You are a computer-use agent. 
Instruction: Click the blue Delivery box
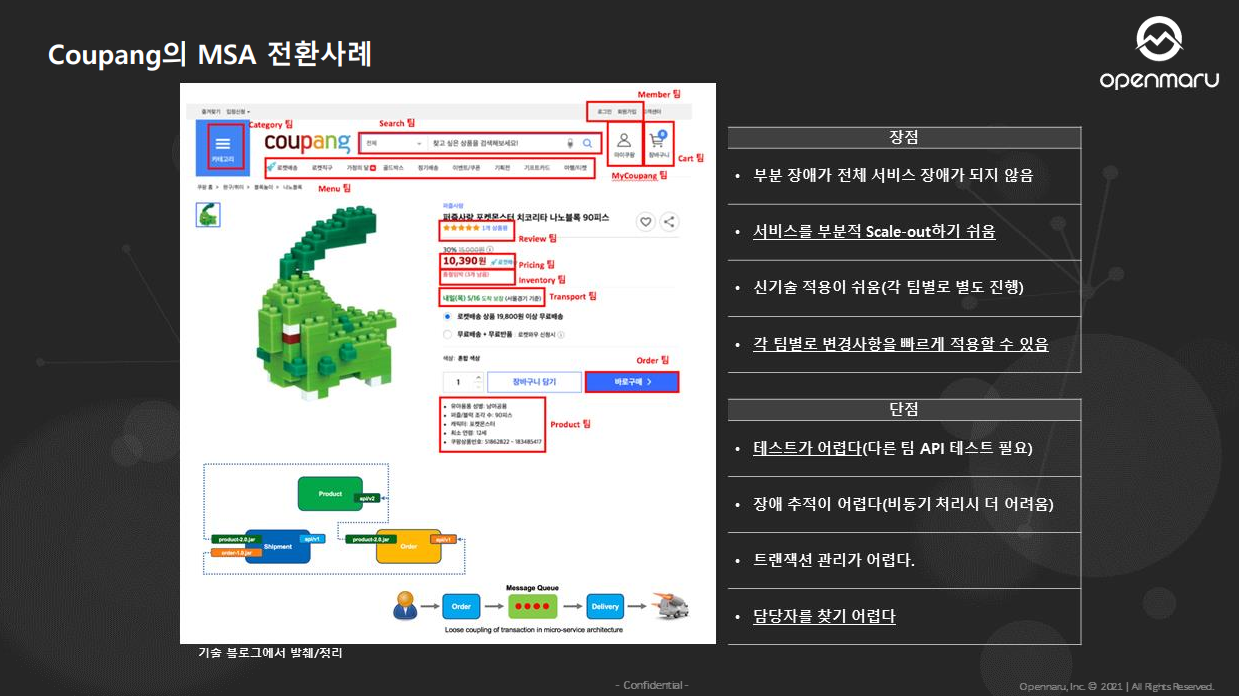604,606
